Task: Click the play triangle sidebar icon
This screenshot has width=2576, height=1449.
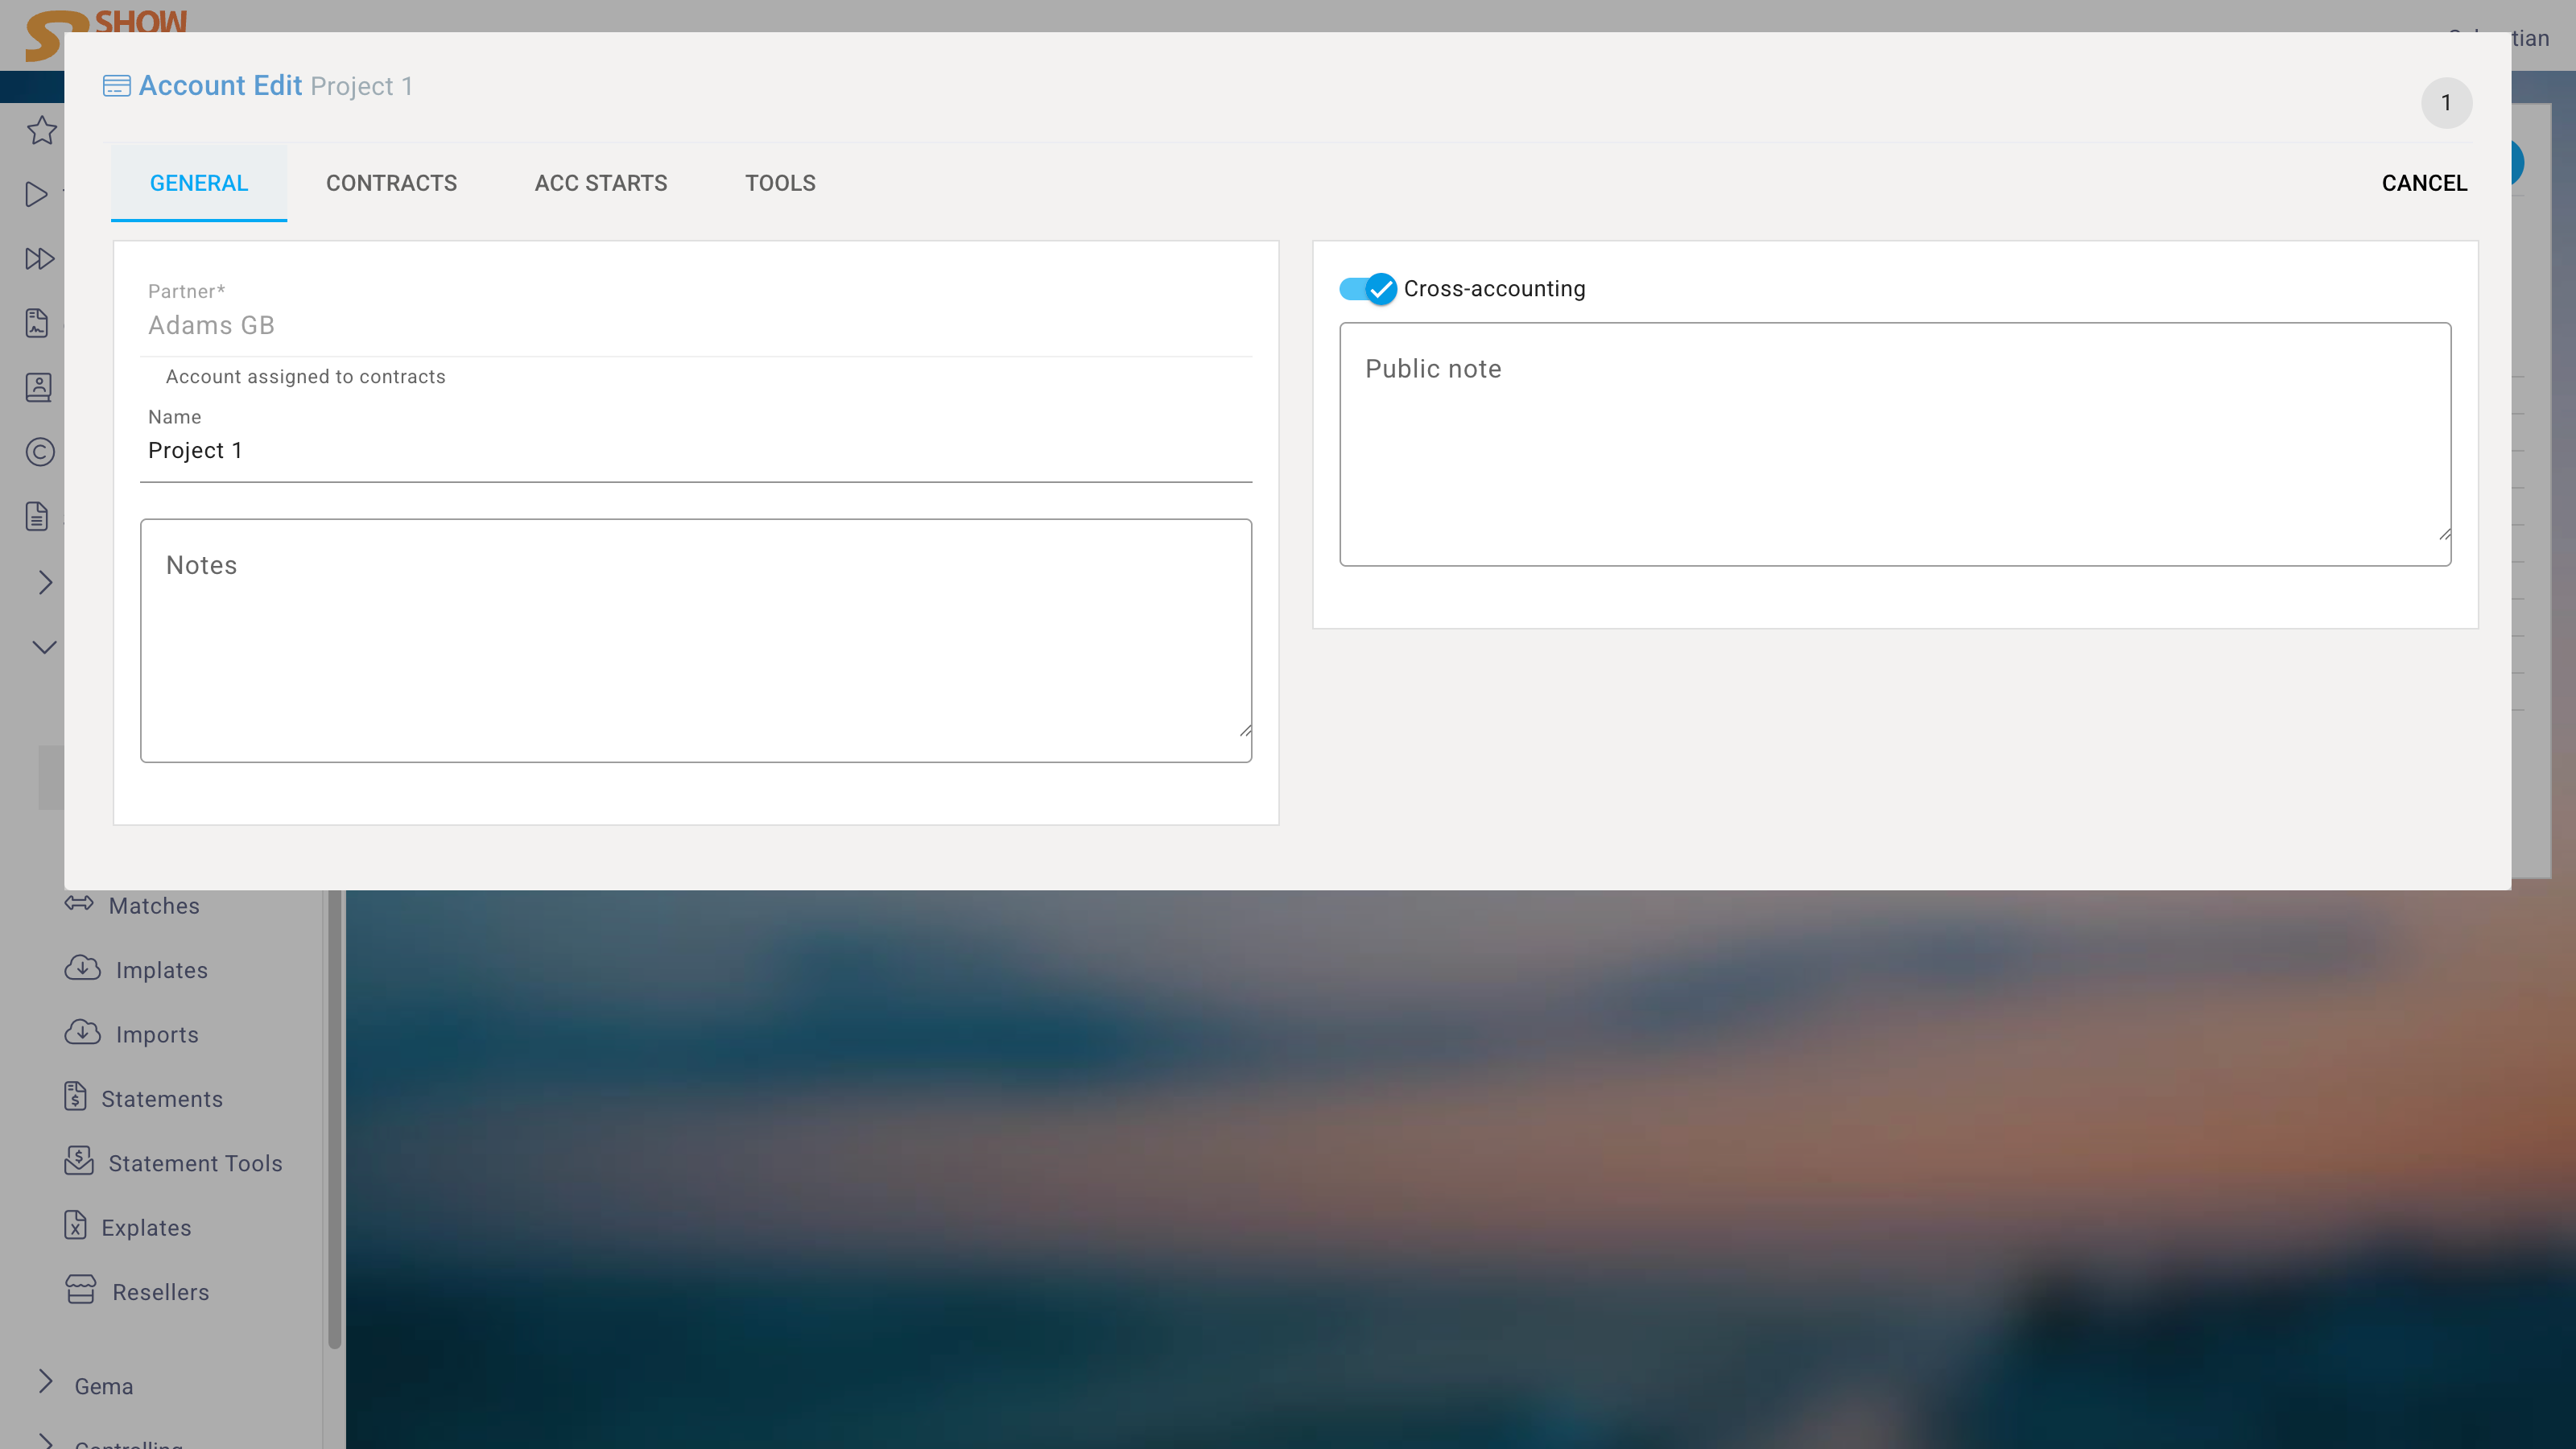Action: [37, 194]
